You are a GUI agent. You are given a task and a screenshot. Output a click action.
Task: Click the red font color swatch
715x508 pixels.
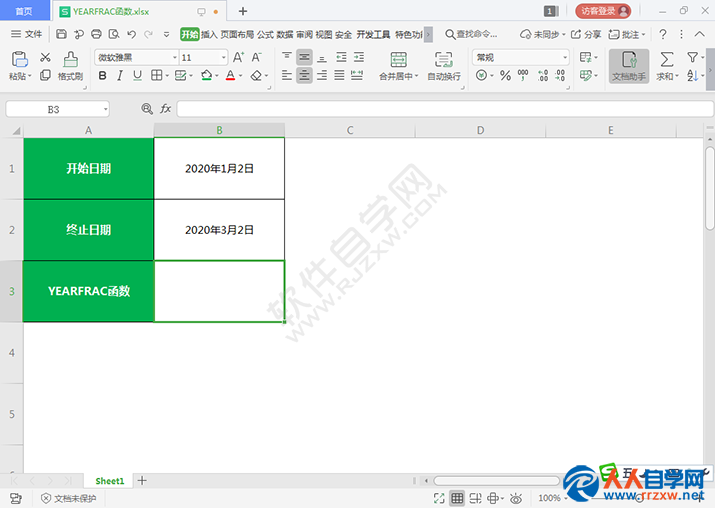tap(231, 75)
